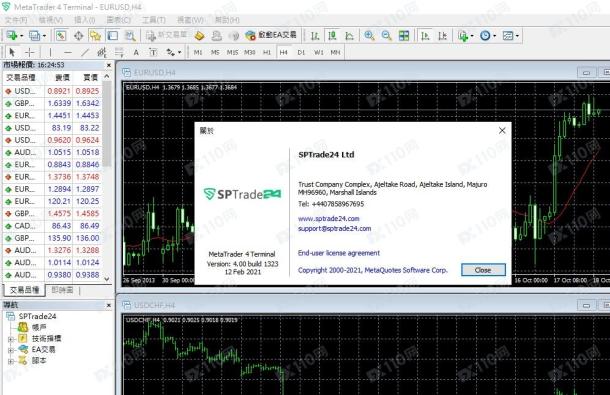Select the SPTrade24 root in Navigator

pyautogui.click(x=37, y=316)
